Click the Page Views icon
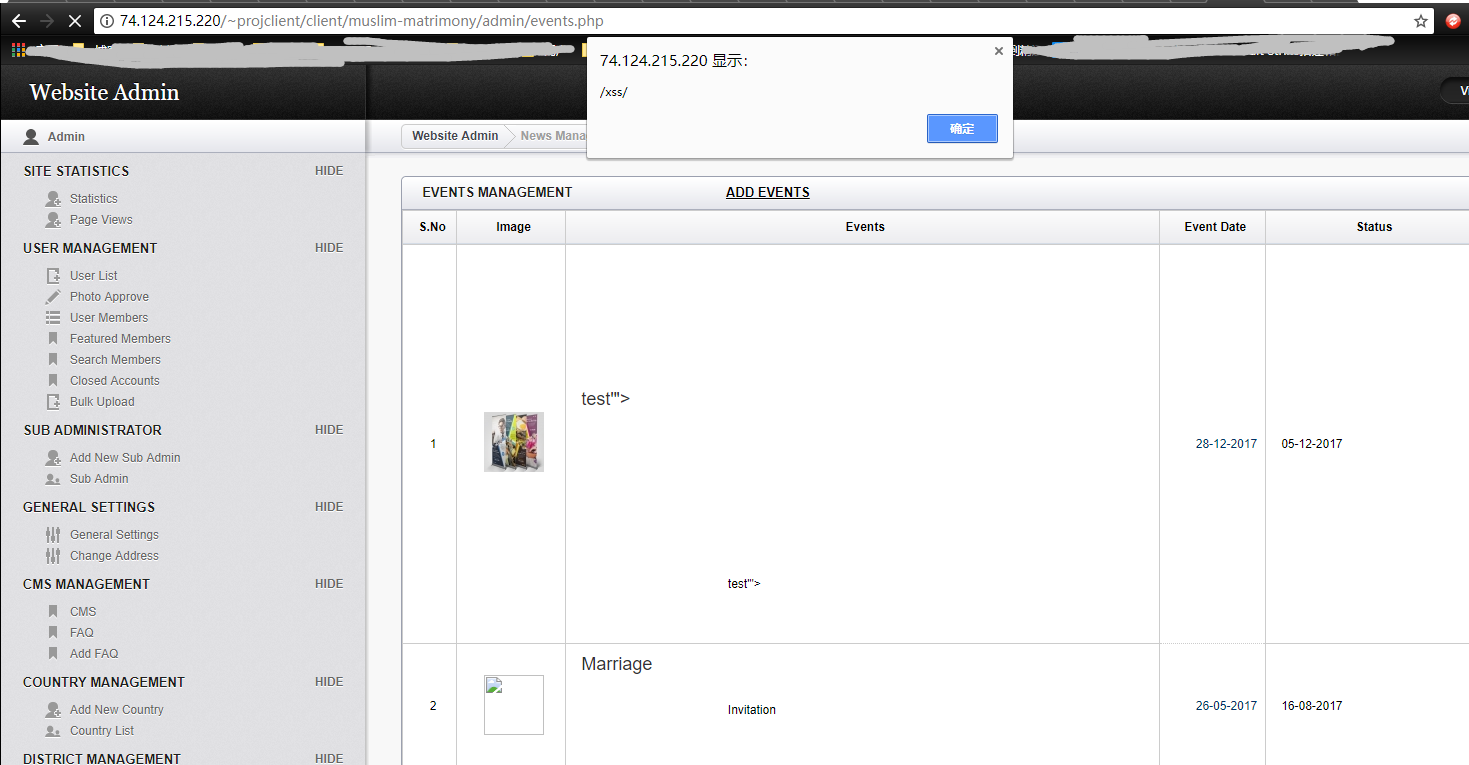This screenshot has height=765, width=1469. [x=53, y=220]
